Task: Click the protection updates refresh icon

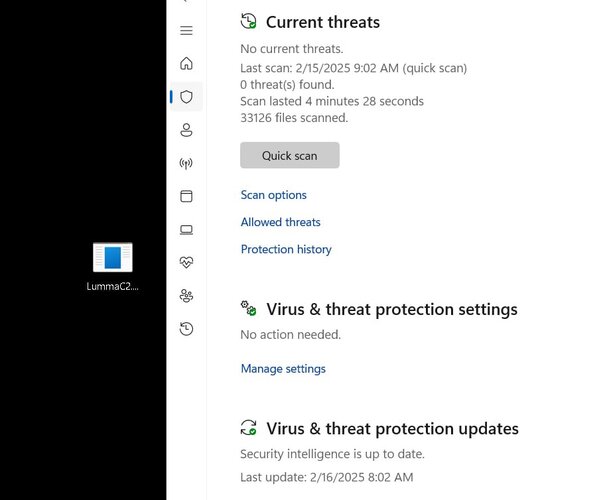Action: point(248,428)
